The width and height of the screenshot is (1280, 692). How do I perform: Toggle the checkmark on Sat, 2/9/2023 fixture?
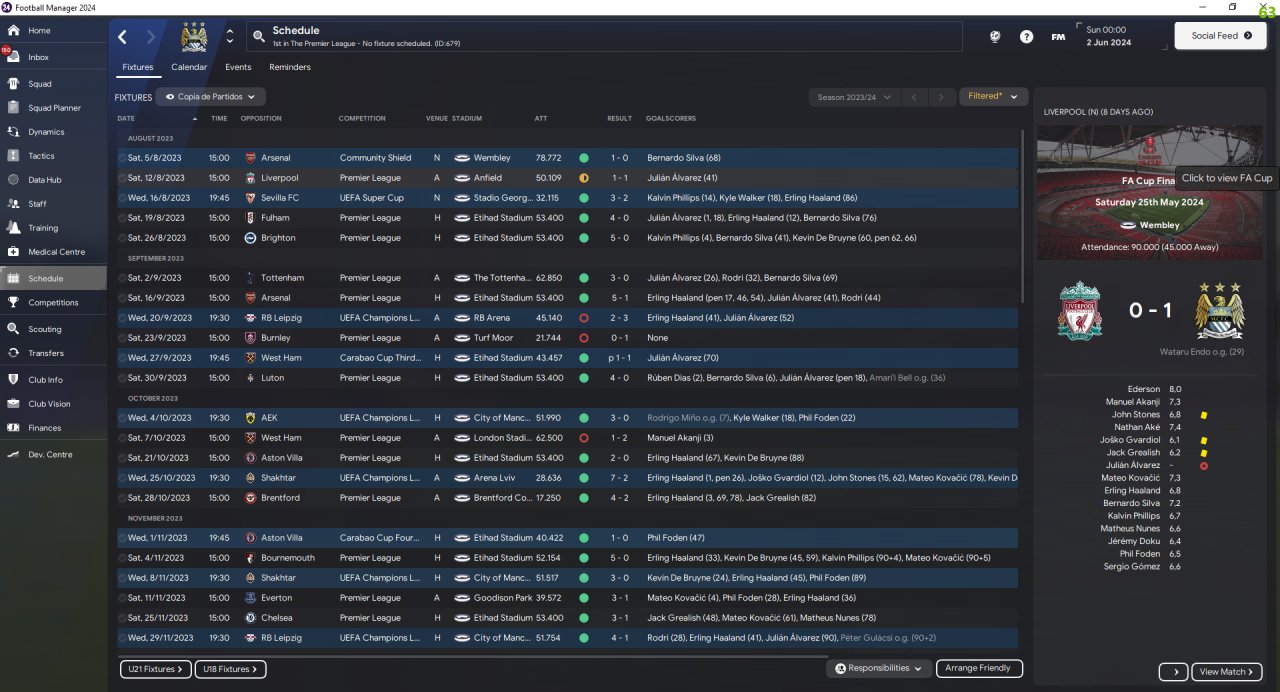coord(122,278)
